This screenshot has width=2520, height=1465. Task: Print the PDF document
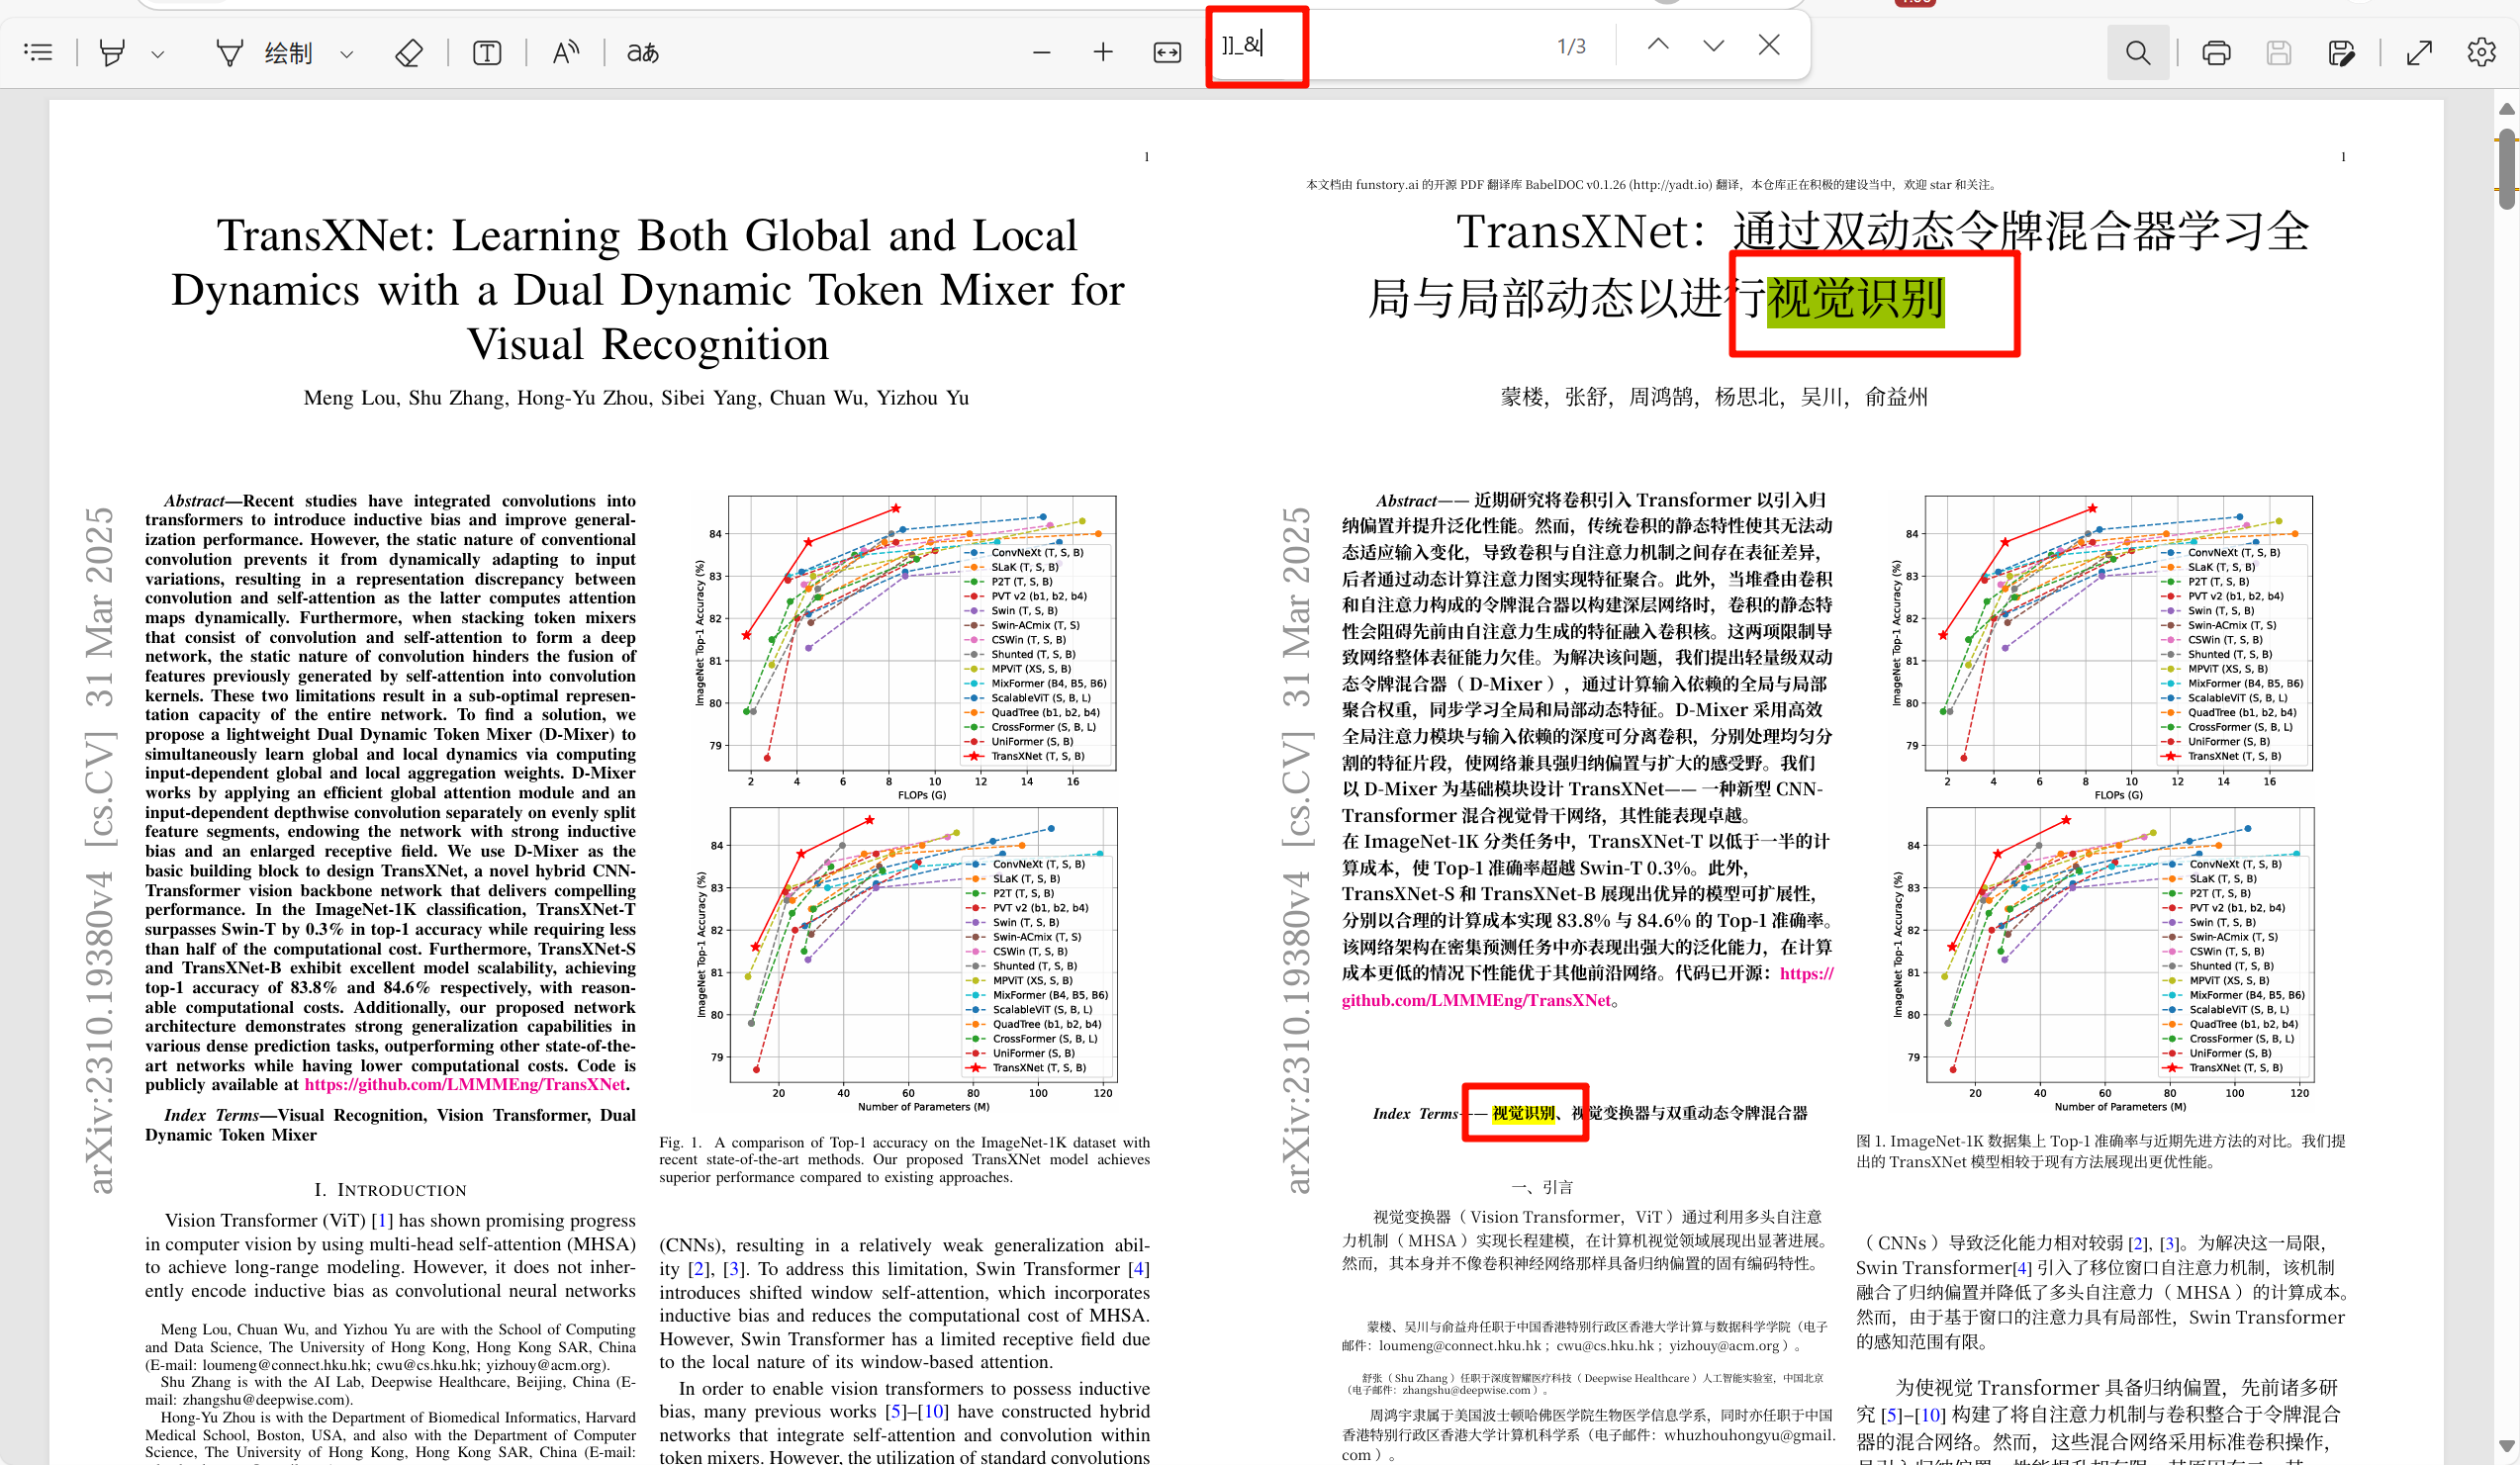coord(2216,52)
